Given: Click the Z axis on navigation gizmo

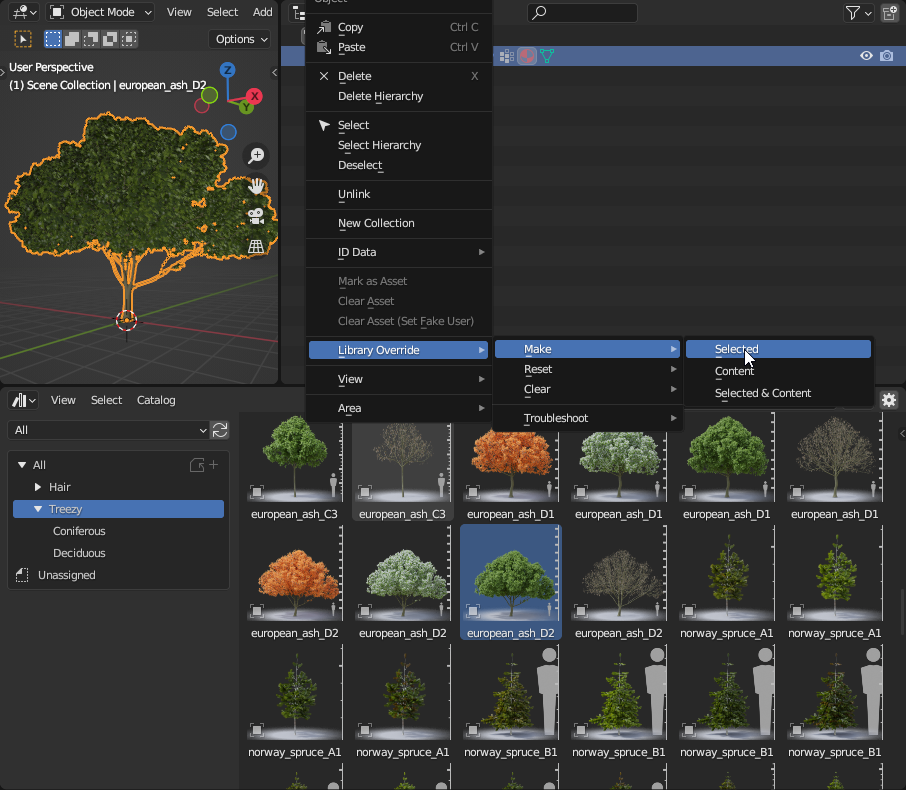Looking at the screenshot, I should tap(228, 70).
